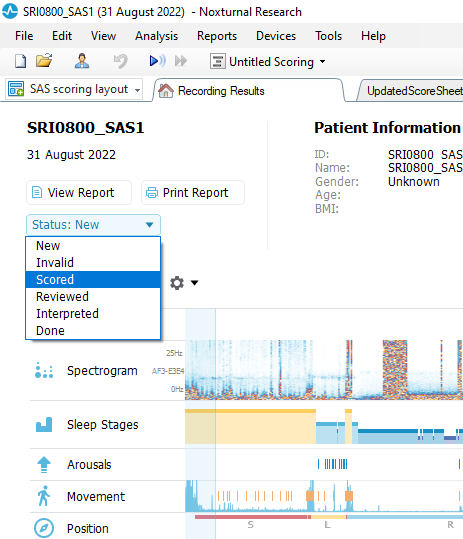Click the fast forward double-arrow icon
Image resolution: width=463 pixels, height=539 pixels.
(181, 61)
